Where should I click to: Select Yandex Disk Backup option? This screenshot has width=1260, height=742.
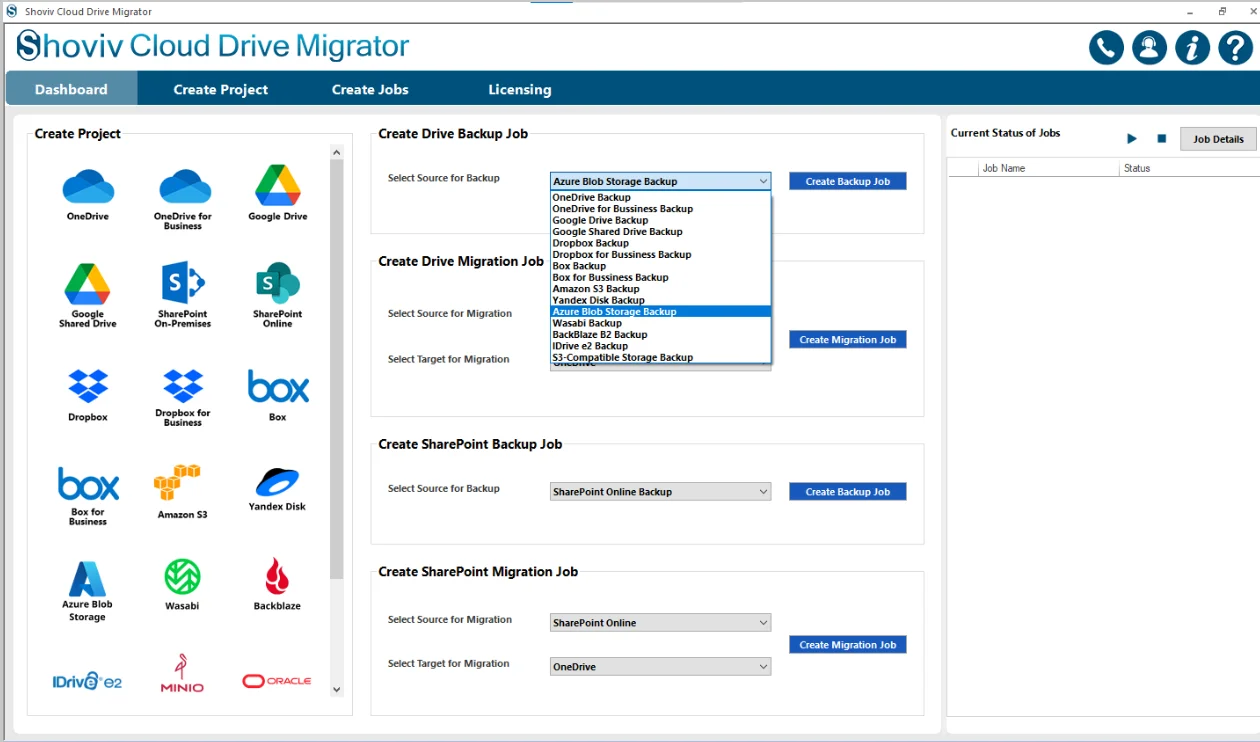click(661, 300)
